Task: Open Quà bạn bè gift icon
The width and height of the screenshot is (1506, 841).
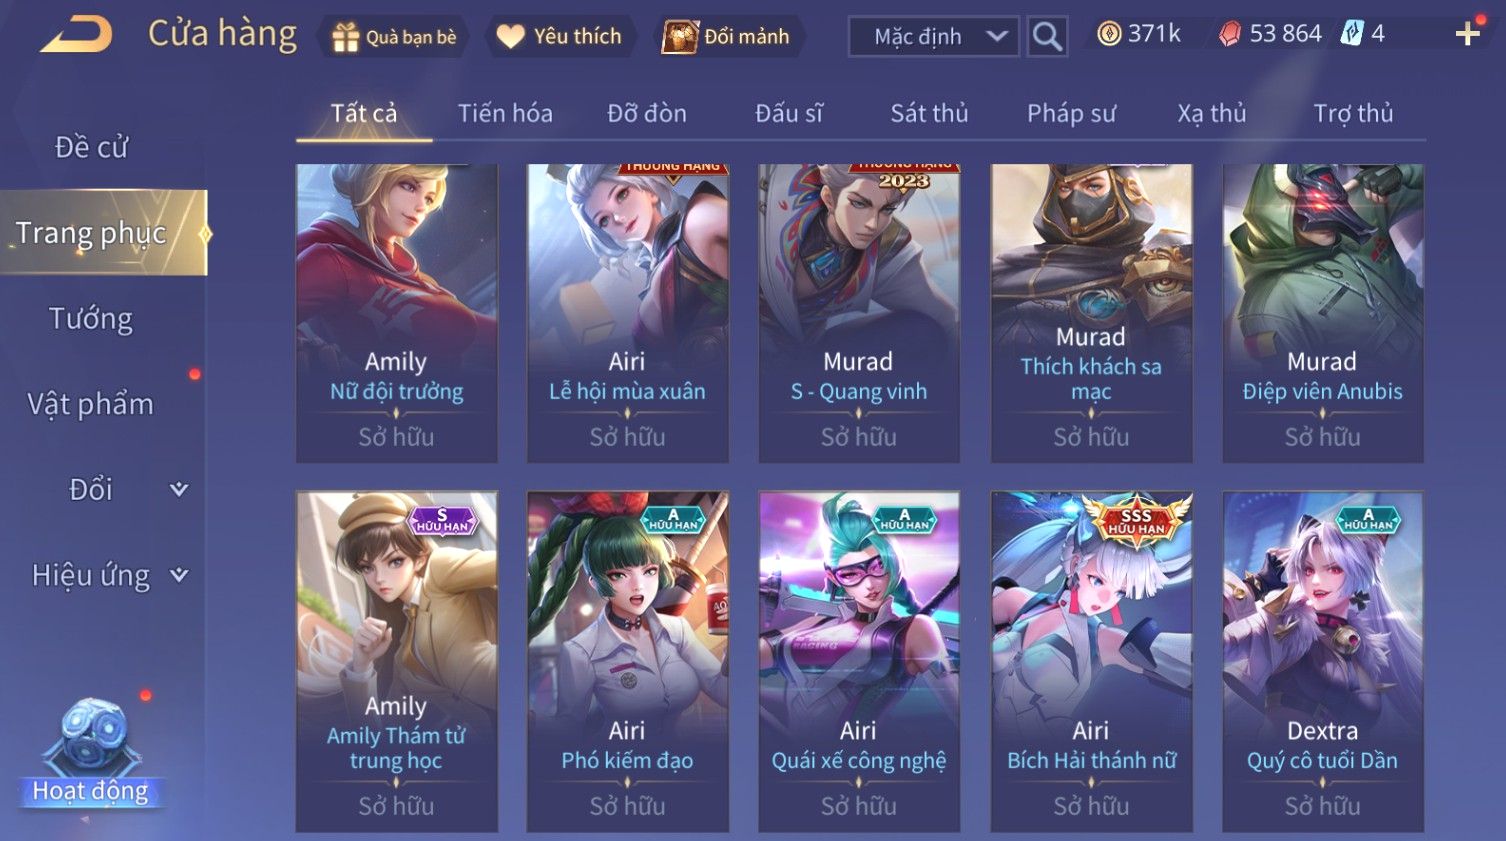Action: [345, 37]
